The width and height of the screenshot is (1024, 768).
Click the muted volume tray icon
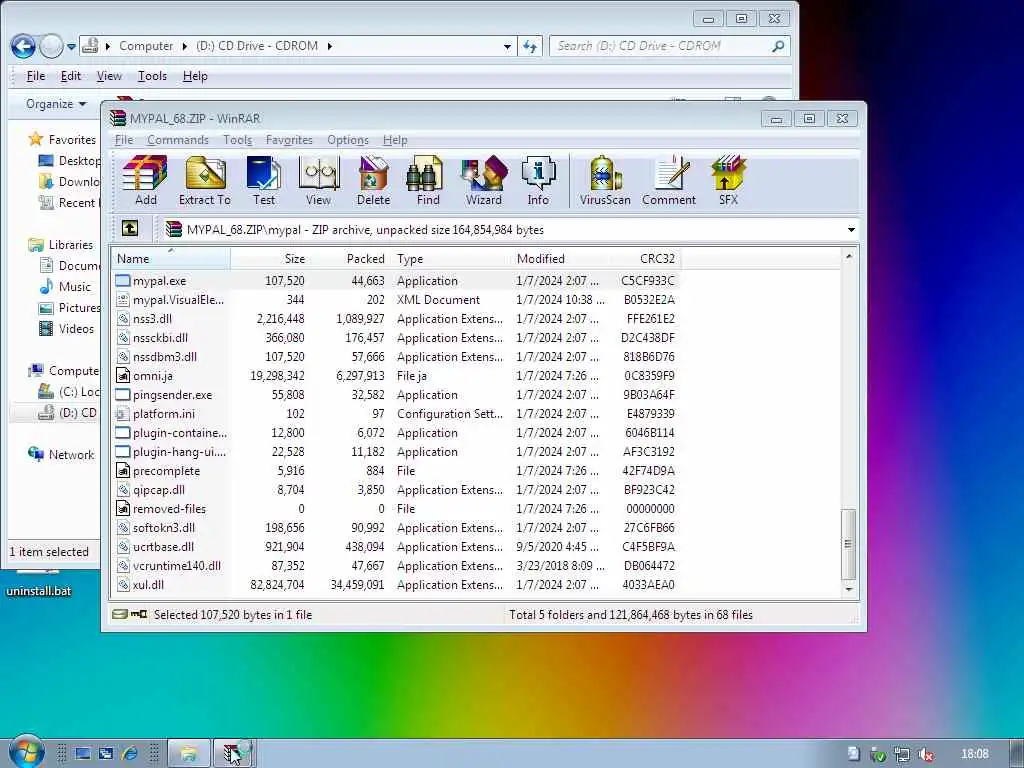(925, 754)
